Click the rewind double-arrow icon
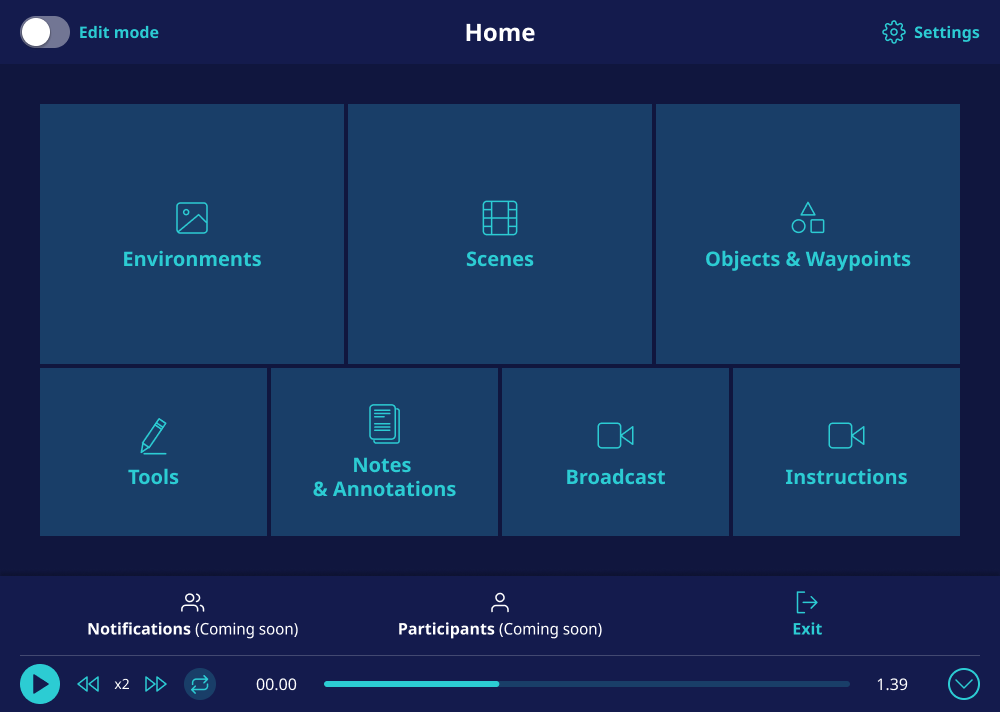The height and width of the screenshot is (712, 1000). point(88,685)
